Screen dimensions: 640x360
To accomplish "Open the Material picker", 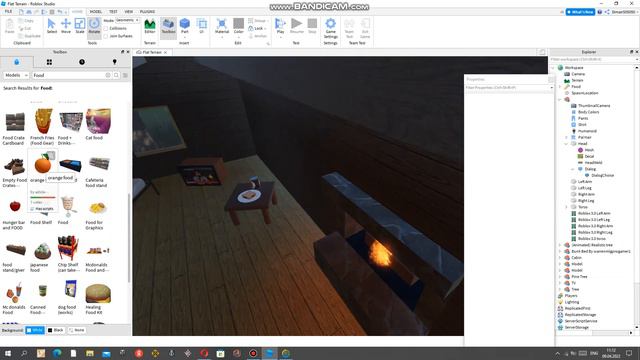I will (222, 27).
